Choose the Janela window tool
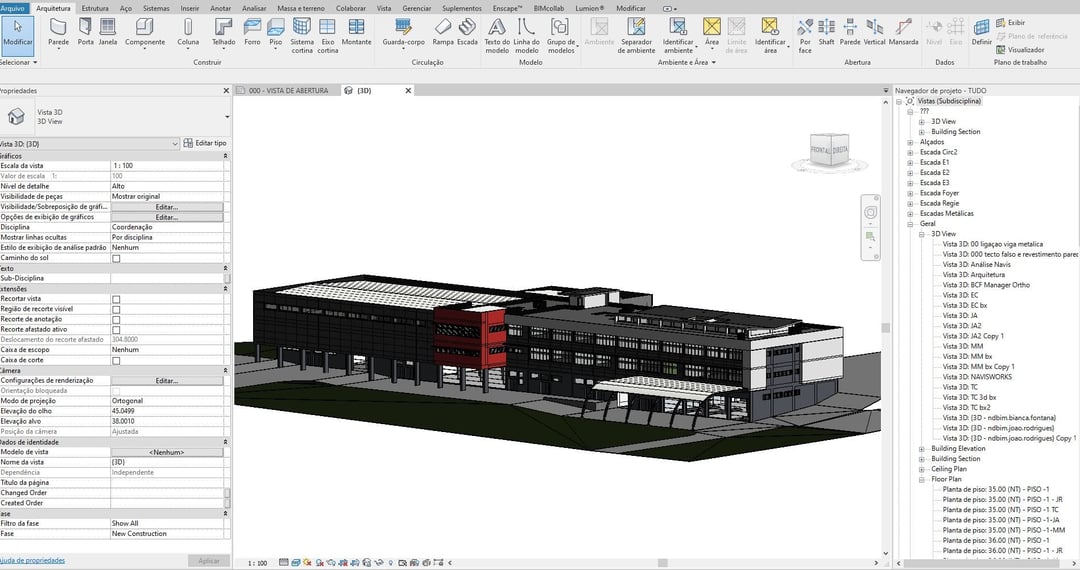The image size is (1080, 570). pyautogui.click(x=107, y=32)
